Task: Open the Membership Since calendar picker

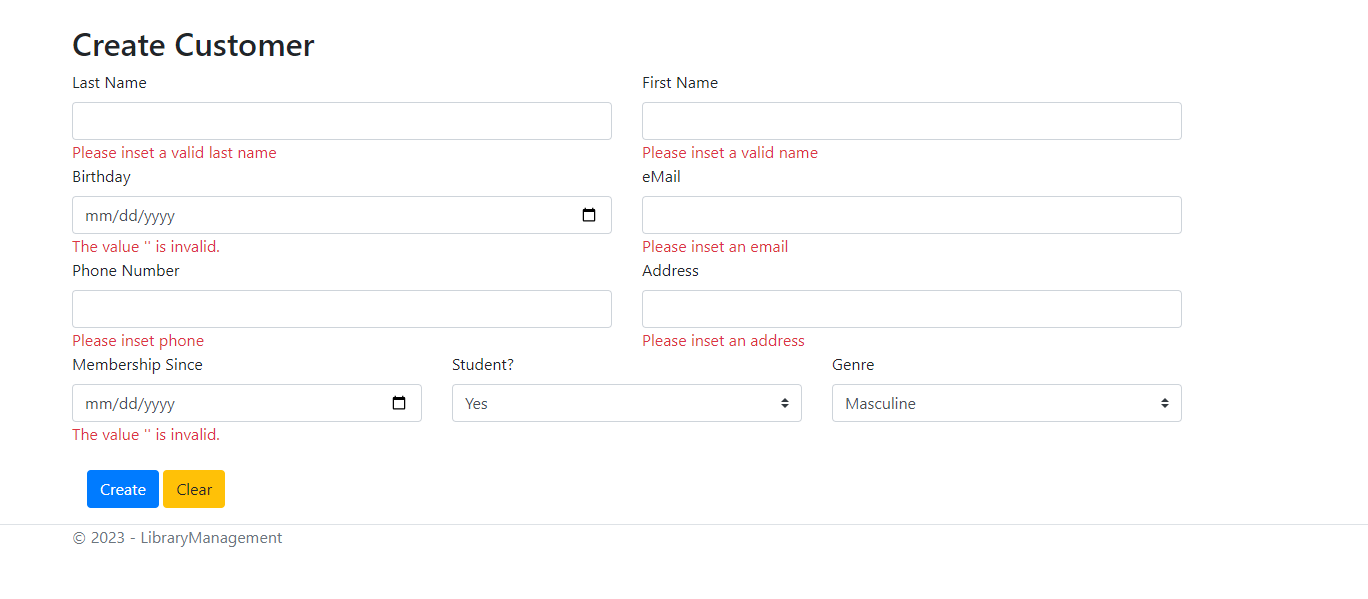Action: point(399,402)
